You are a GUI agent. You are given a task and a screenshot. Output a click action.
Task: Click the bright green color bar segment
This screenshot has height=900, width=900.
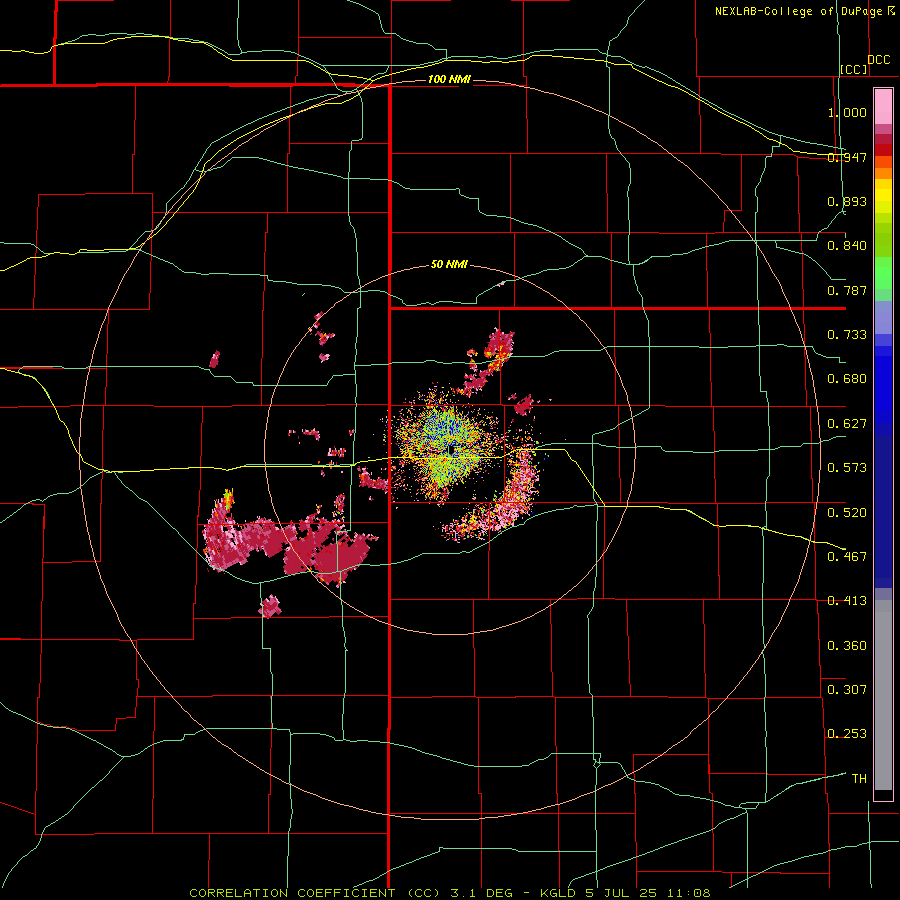(x=883, y=273)
